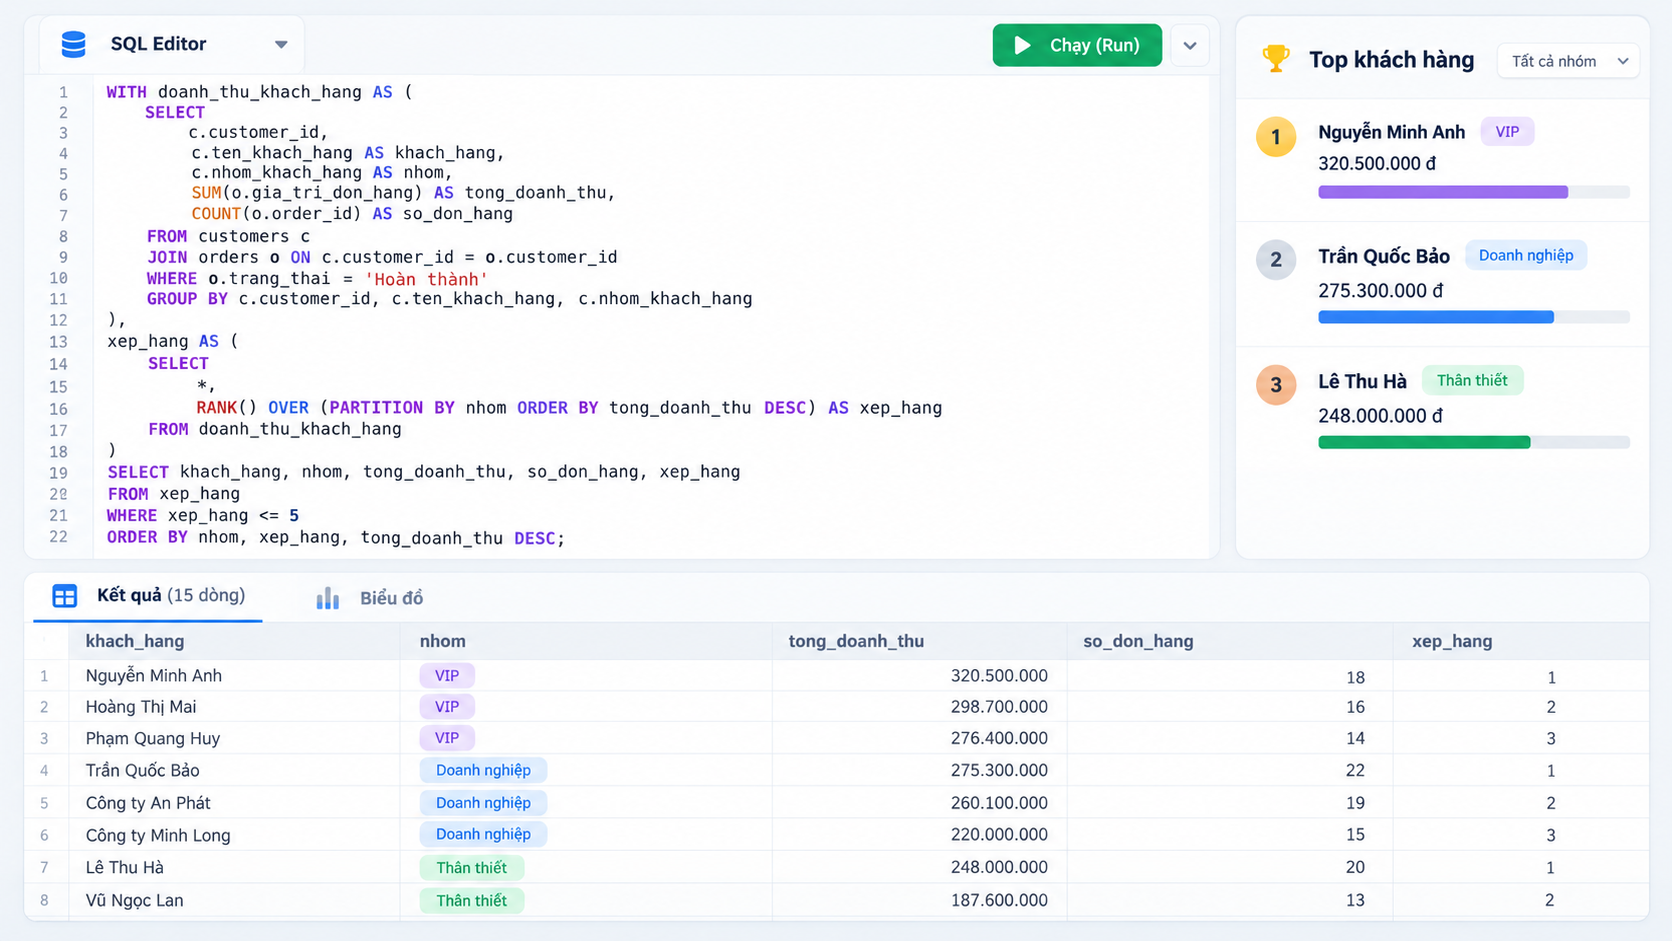Click 275.300.000 đ amount on Trần Quốc Bảo card
Screen dimensions: 1672x941
pyautogui.click(x=1380, y=291)
